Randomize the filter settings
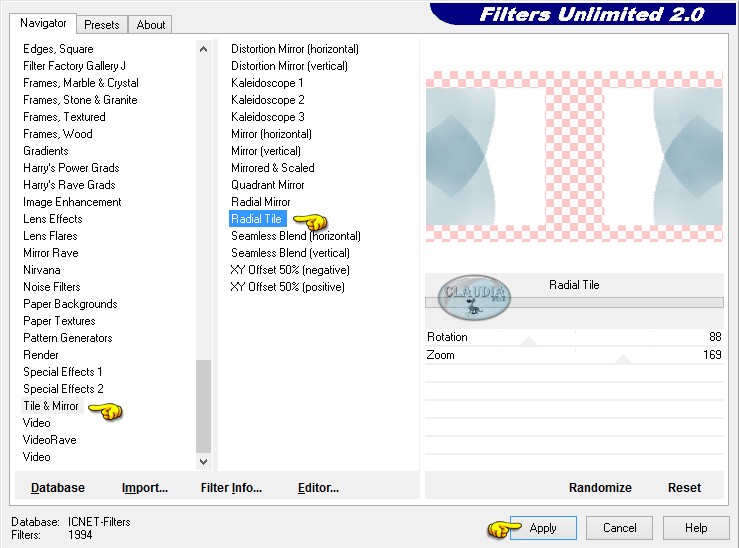 pos(600,488)
